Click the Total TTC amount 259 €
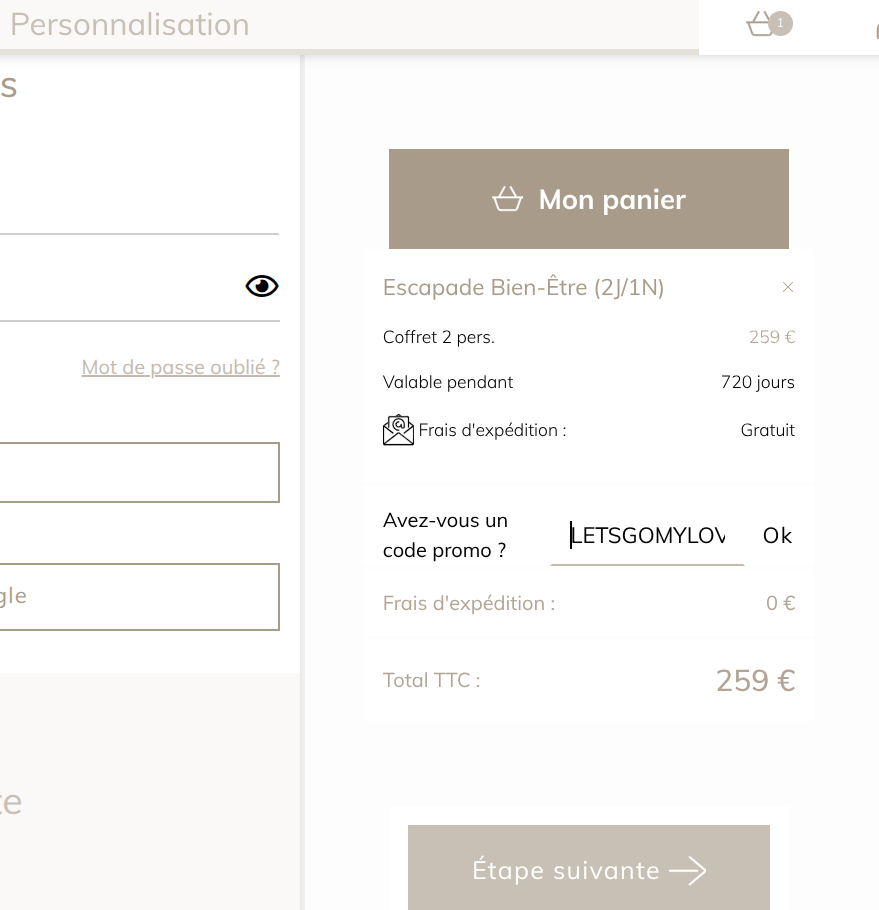 click(x=755, y=681)
